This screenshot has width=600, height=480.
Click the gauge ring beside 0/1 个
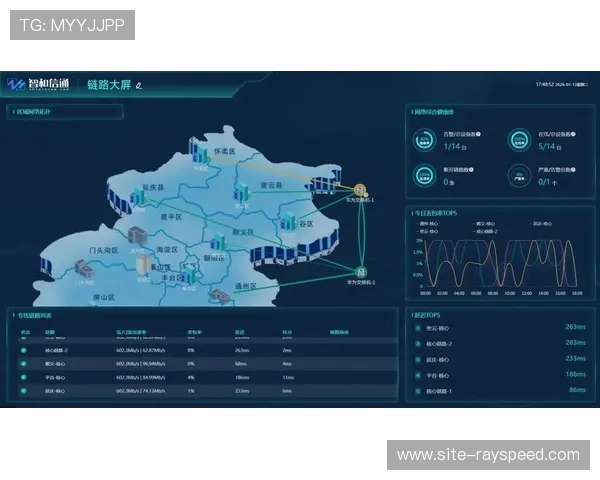pos(519,176)
